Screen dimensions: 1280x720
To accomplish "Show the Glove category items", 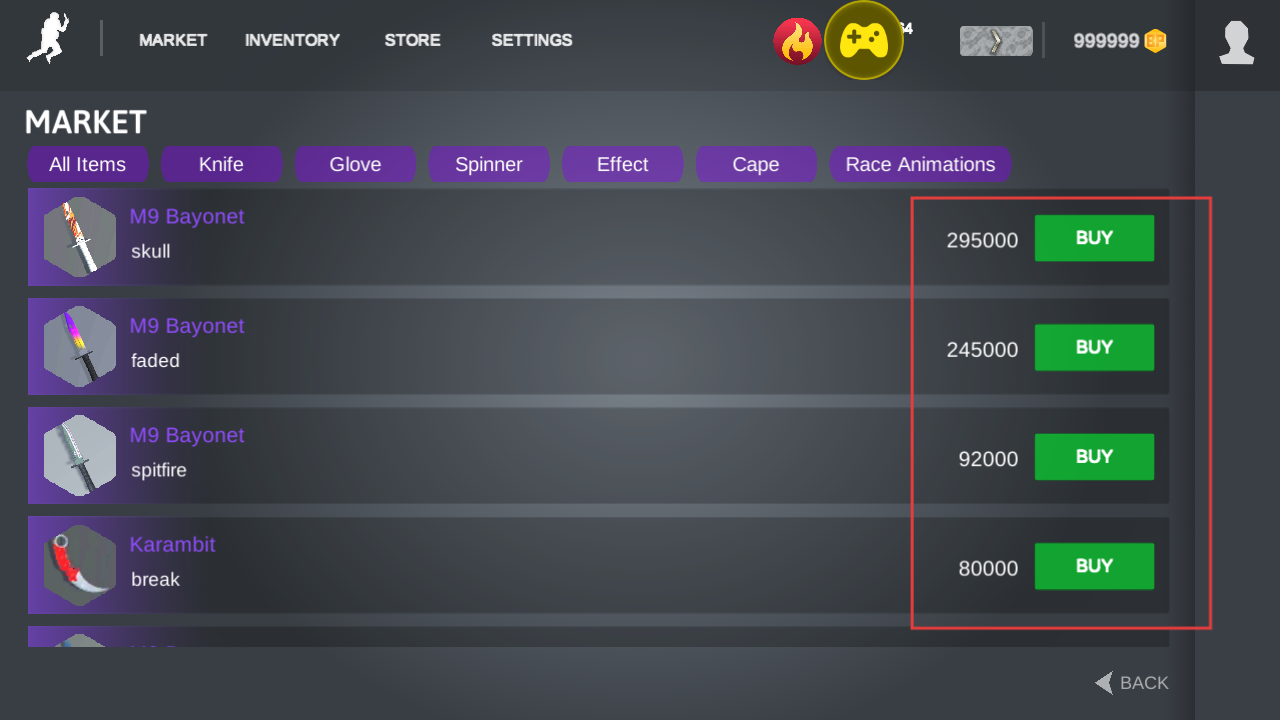I will [355, 164].
